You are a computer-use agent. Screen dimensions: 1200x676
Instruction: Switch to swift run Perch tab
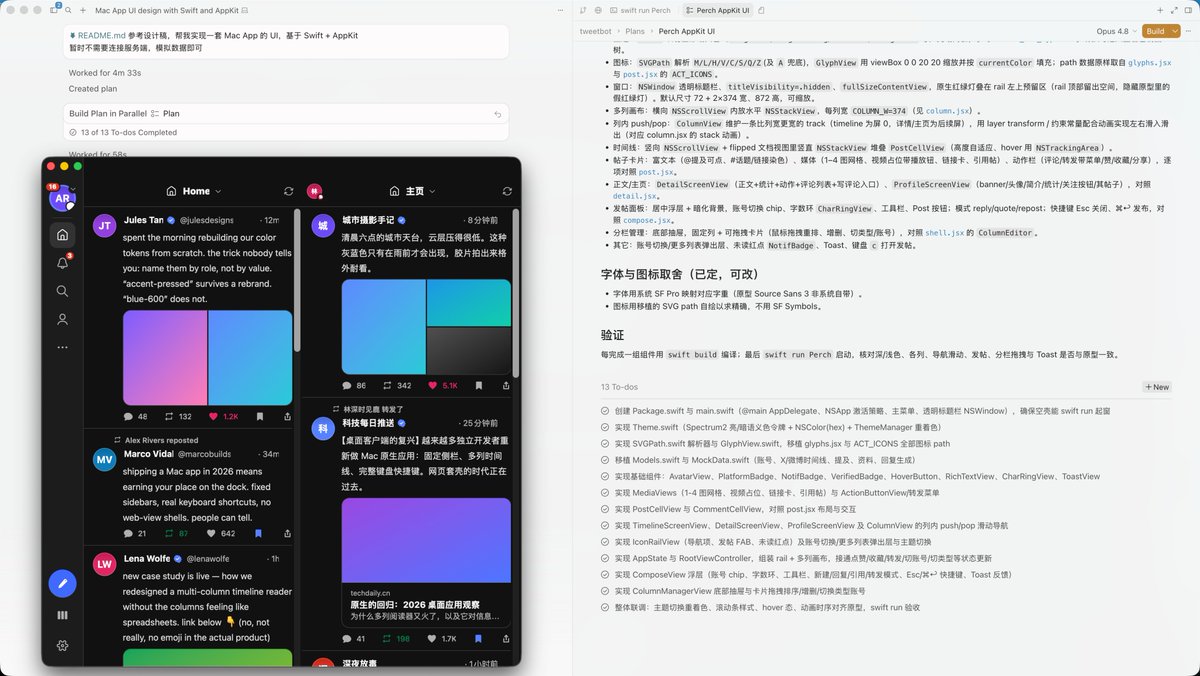point(639,10)
